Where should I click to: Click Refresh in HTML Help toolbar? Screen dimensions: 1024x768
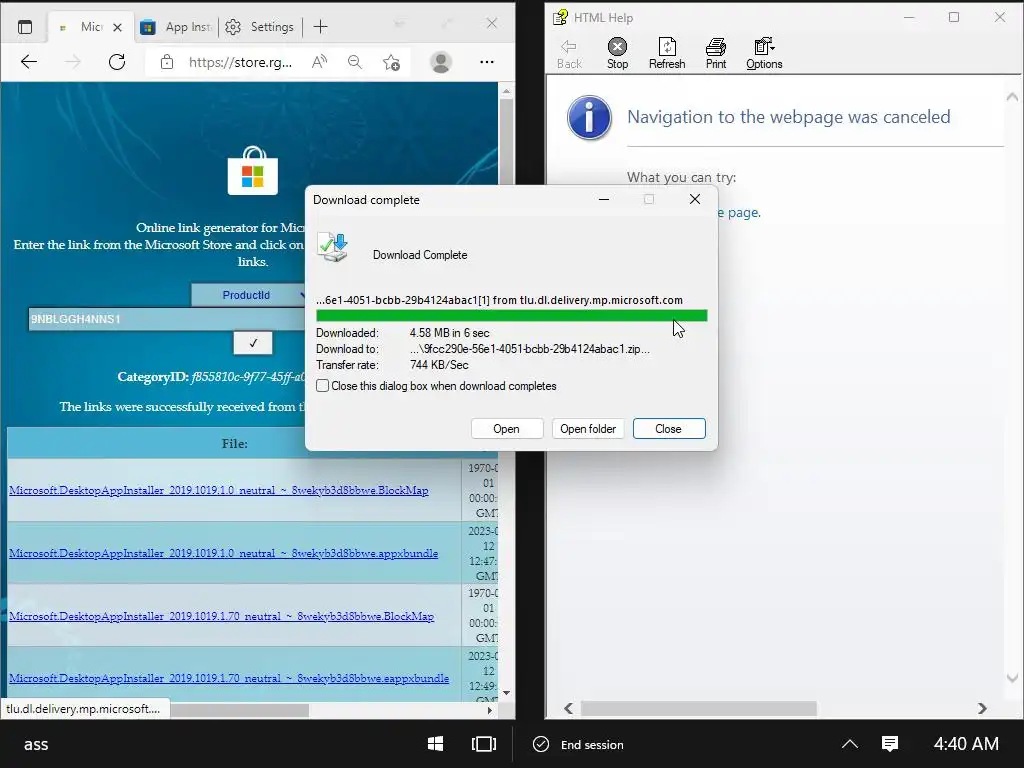click(667, 53)
